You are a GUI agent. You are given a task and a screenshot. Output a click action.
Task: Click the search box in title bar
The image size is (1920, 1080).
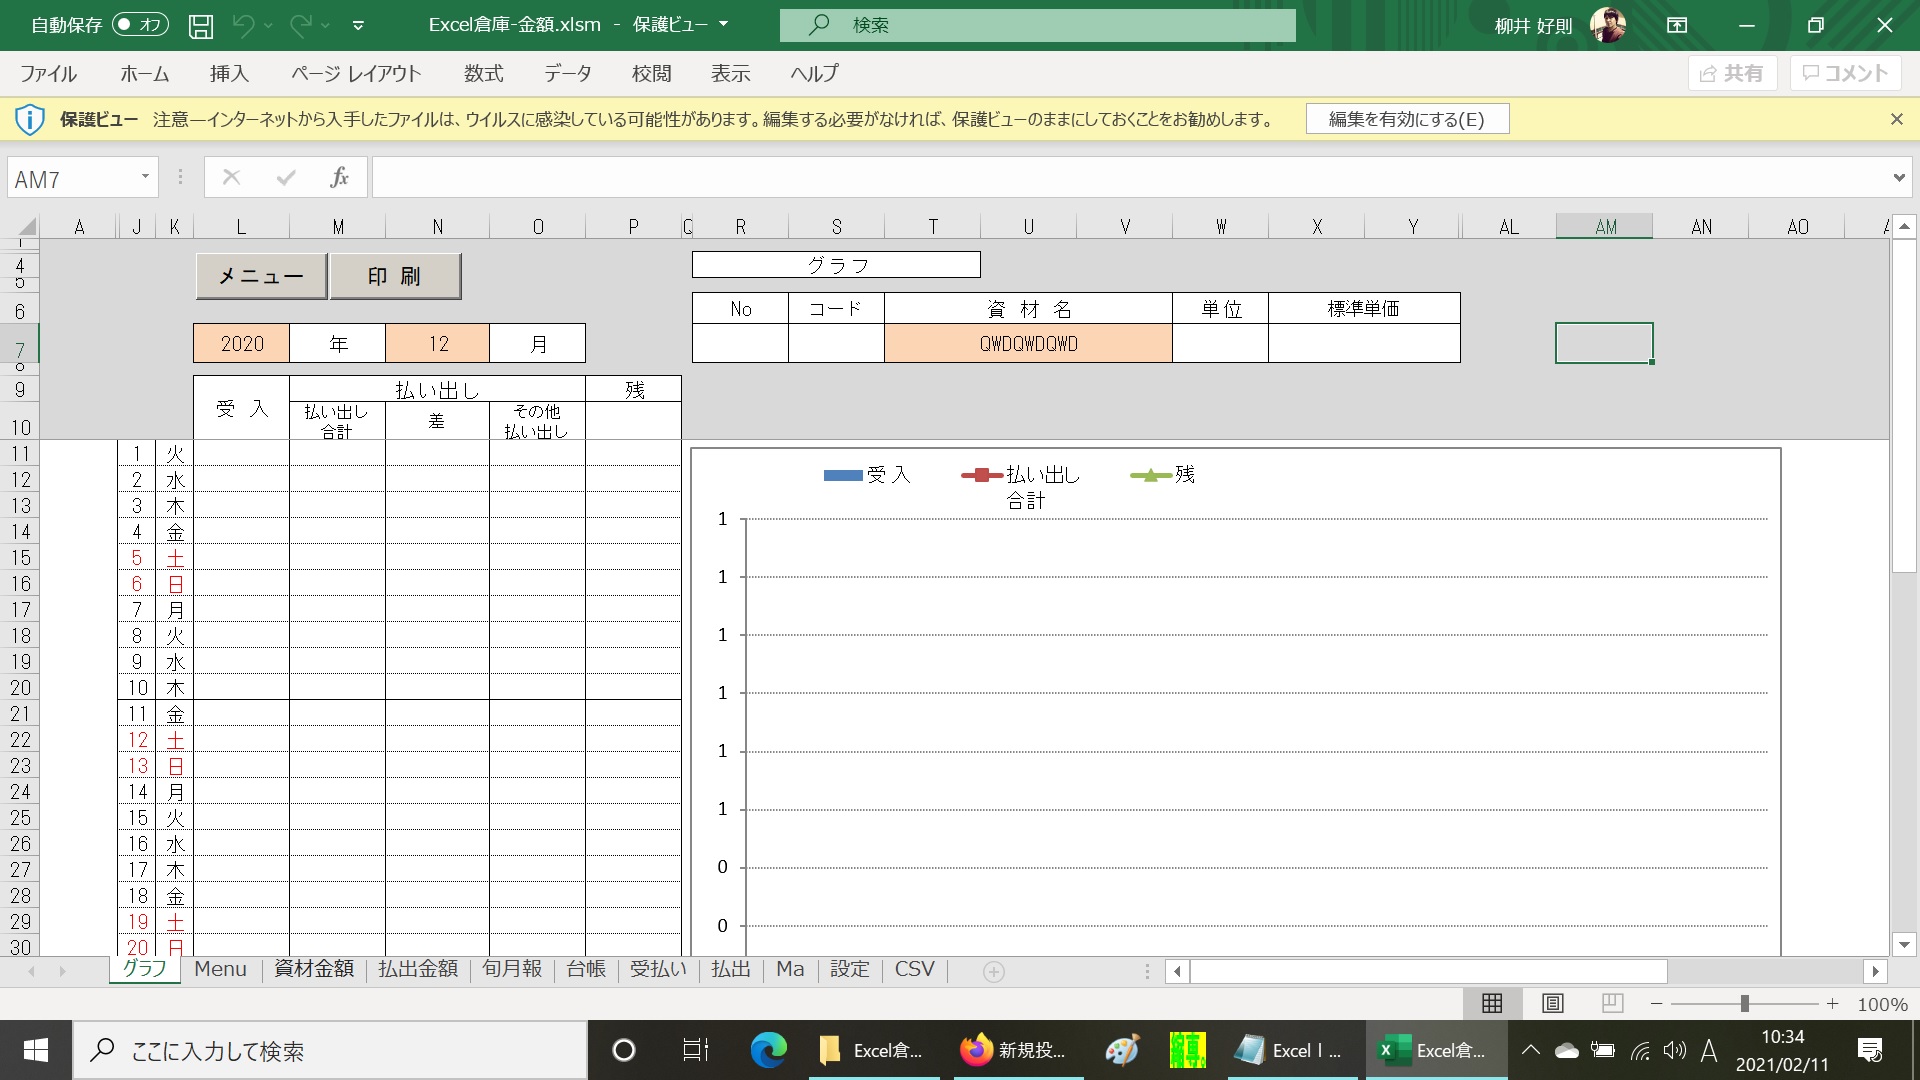[1037, 25]
